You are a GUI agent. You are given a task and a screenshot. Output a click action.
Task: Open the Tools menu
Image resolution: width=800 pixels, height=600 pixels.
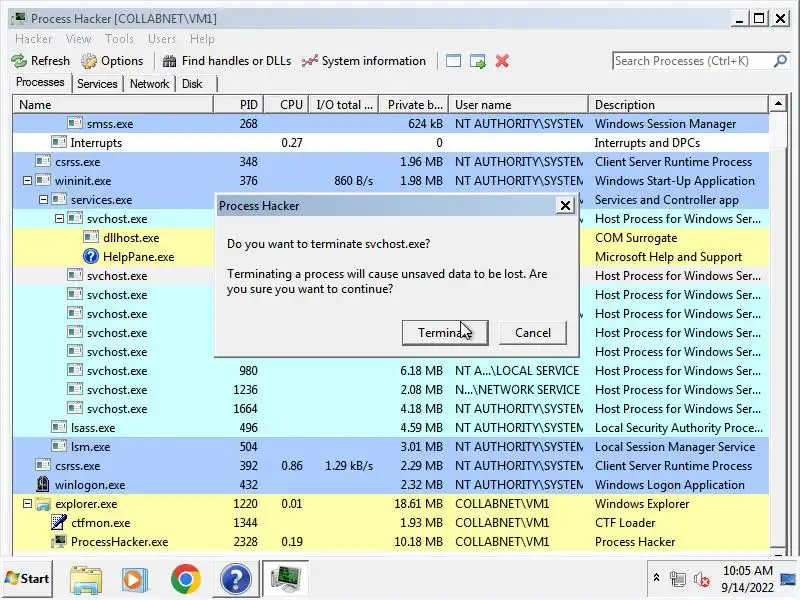[119, 39]
